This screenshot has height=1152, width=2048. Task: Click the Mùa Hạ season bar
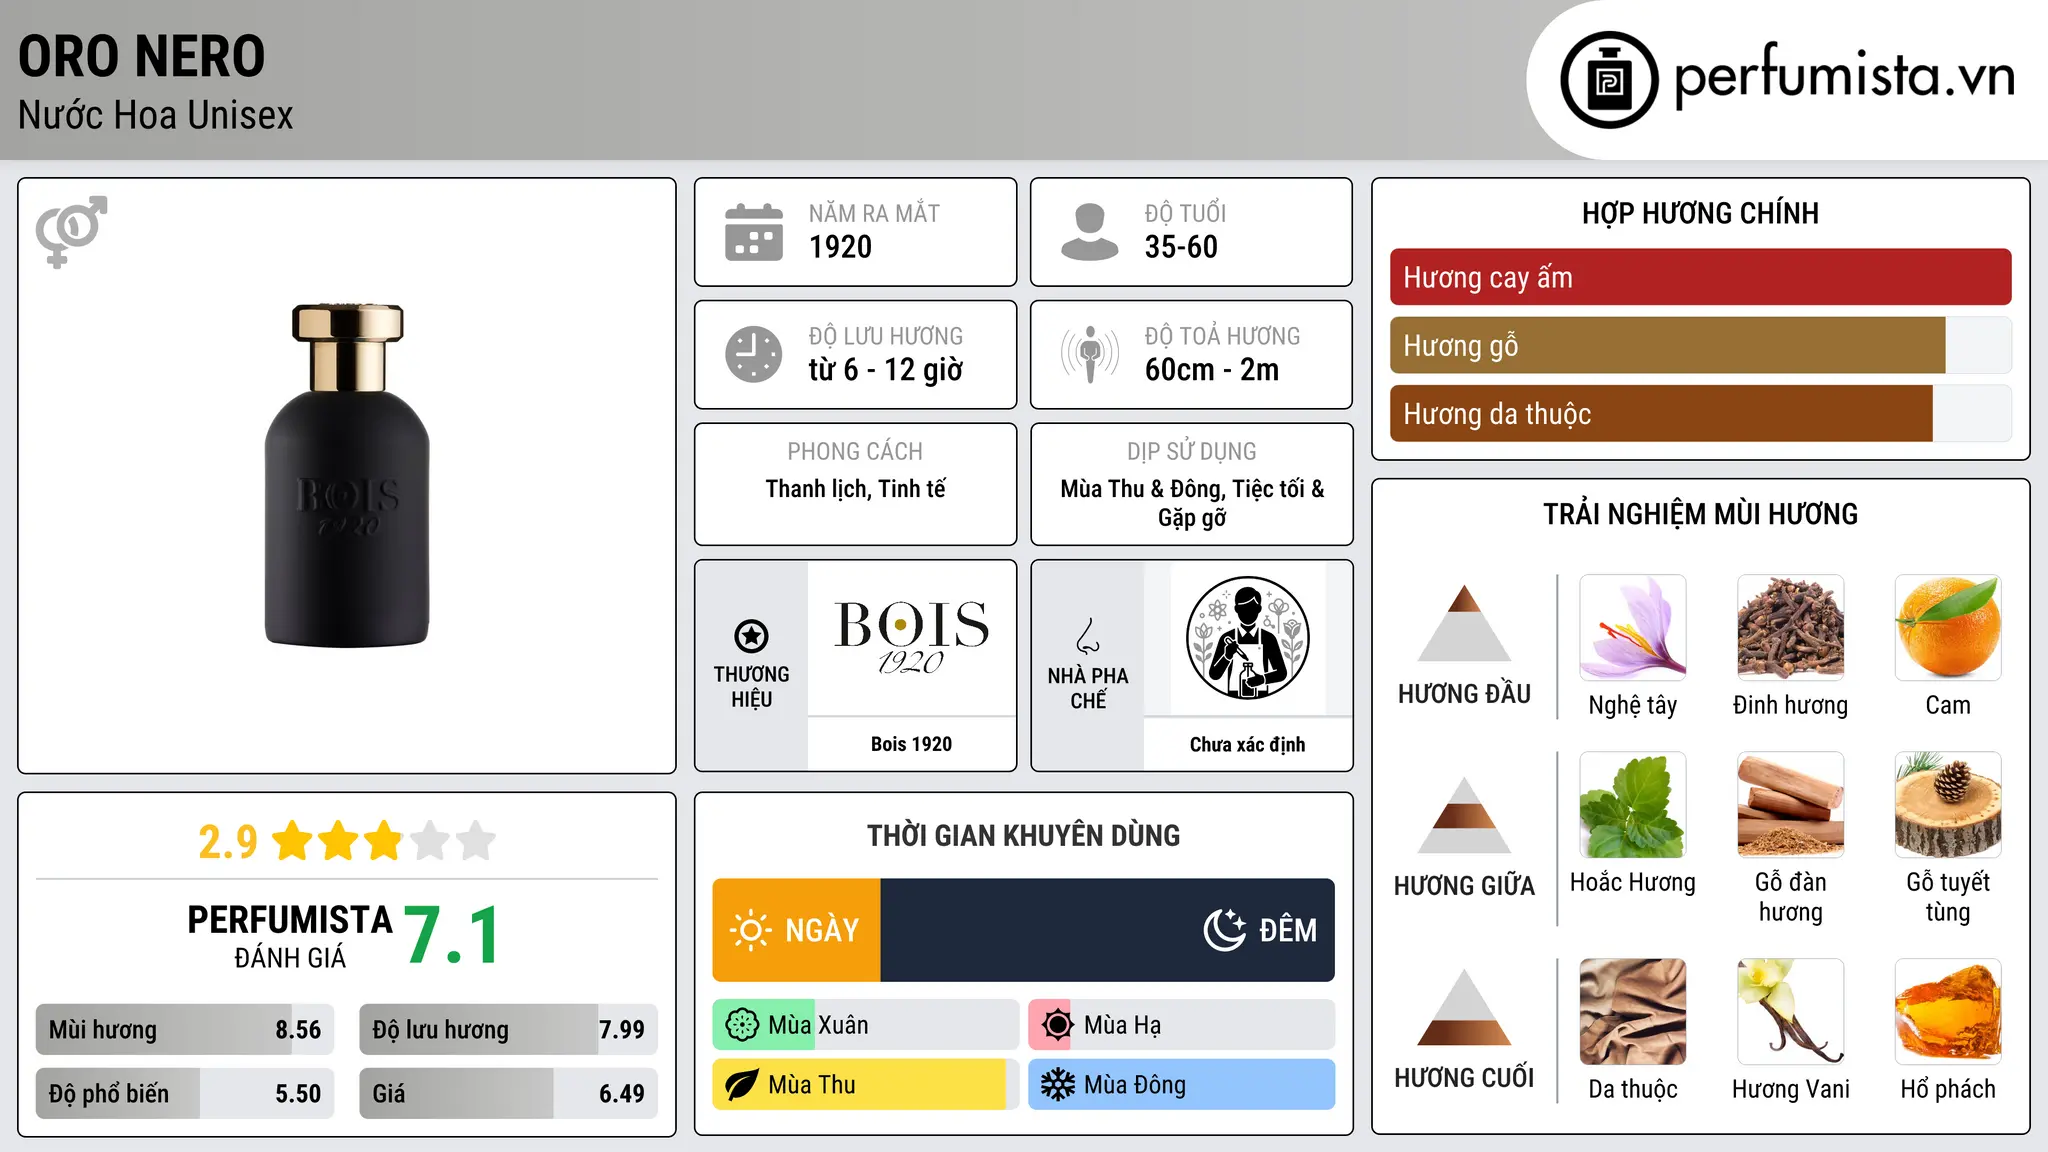[x=1181, y=1025]
